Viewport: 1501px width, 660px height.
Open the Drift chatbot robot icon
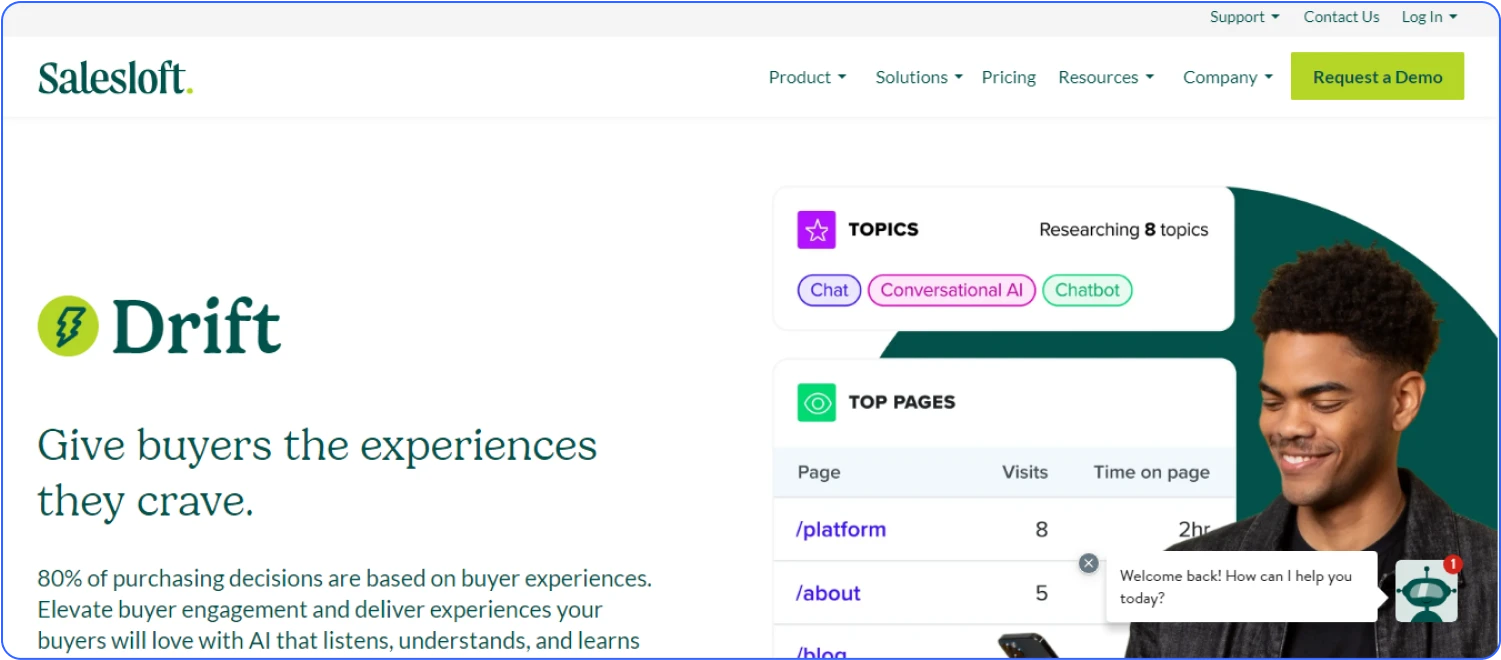point(1426,591)
